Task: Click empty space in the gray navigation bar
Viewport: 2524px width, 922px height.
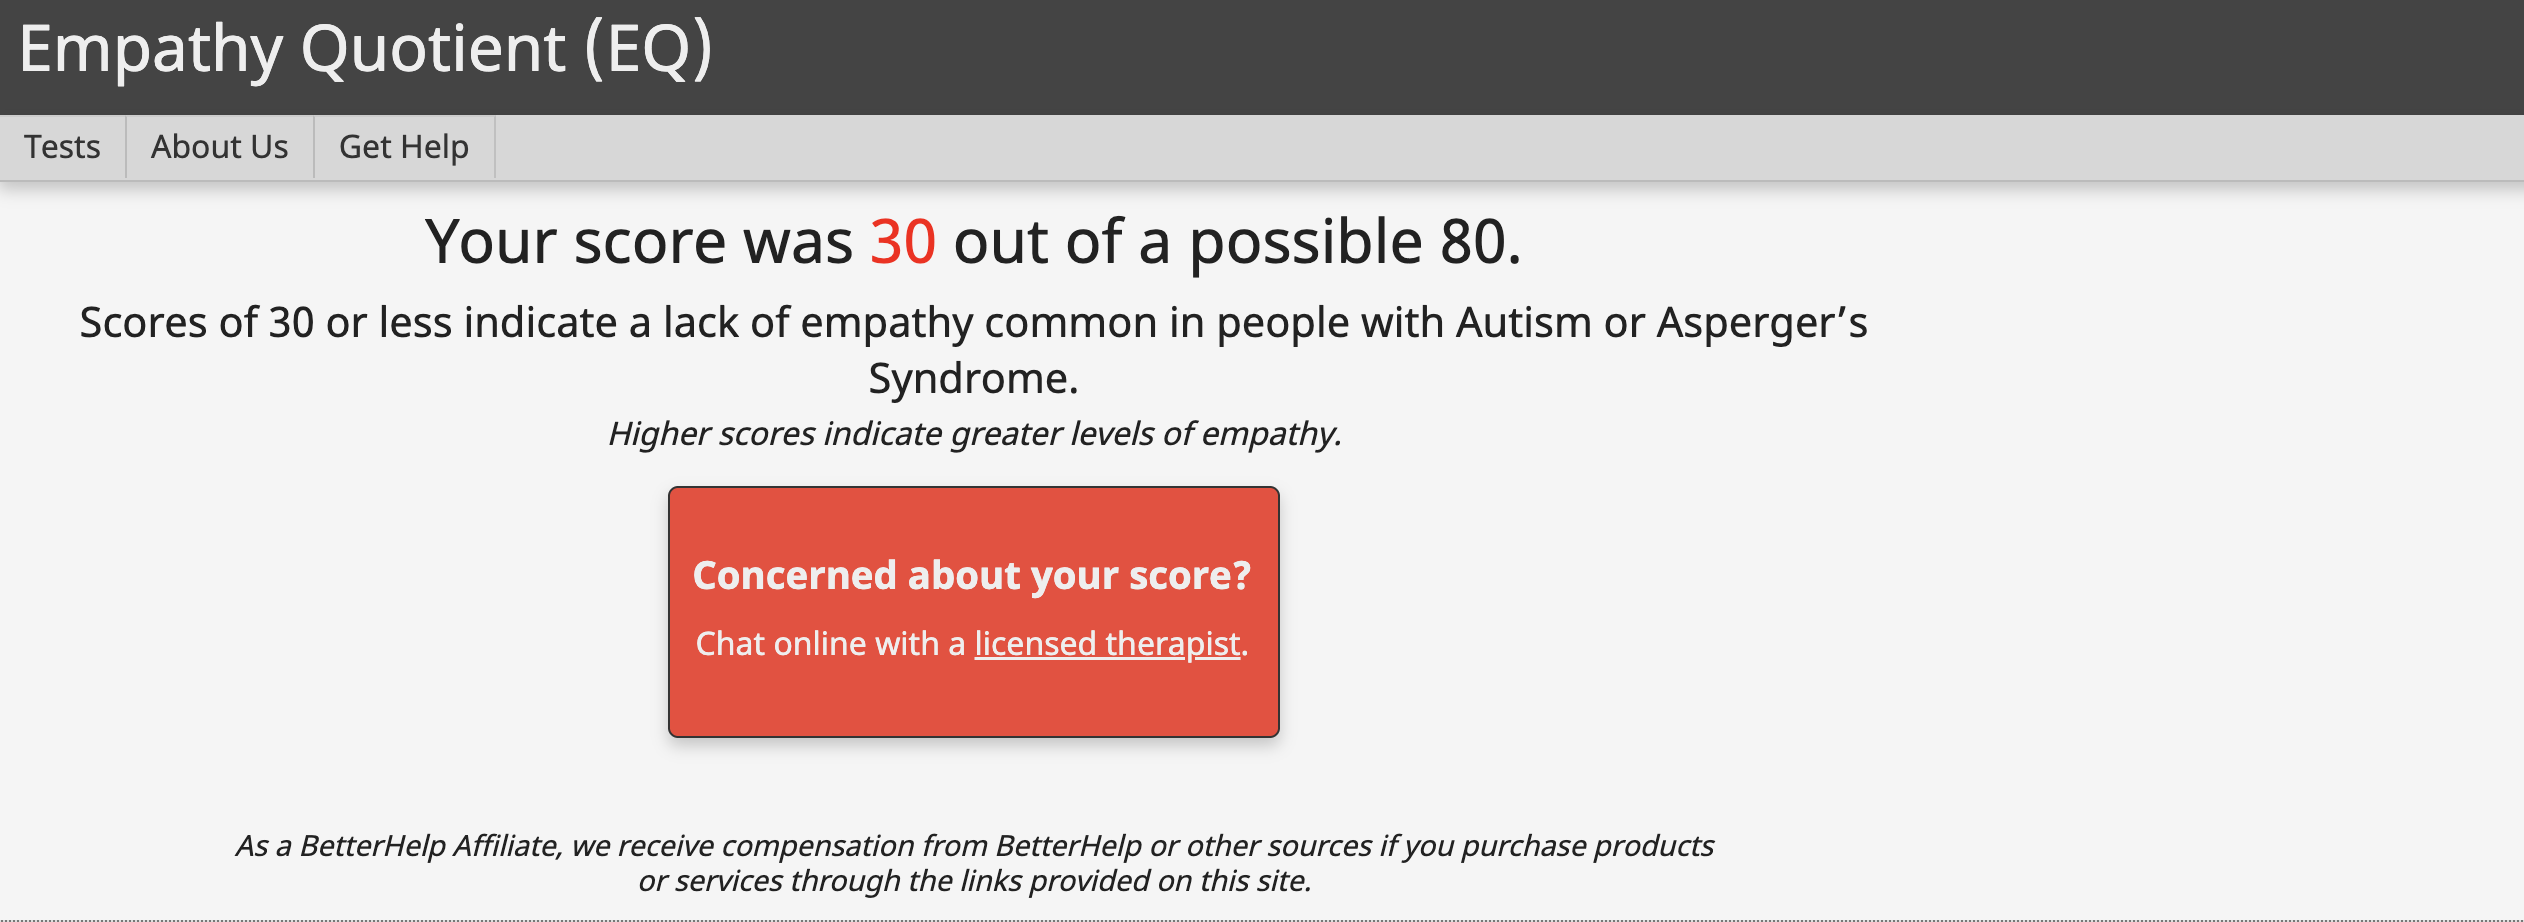Action: click(x=1500, y=147)
